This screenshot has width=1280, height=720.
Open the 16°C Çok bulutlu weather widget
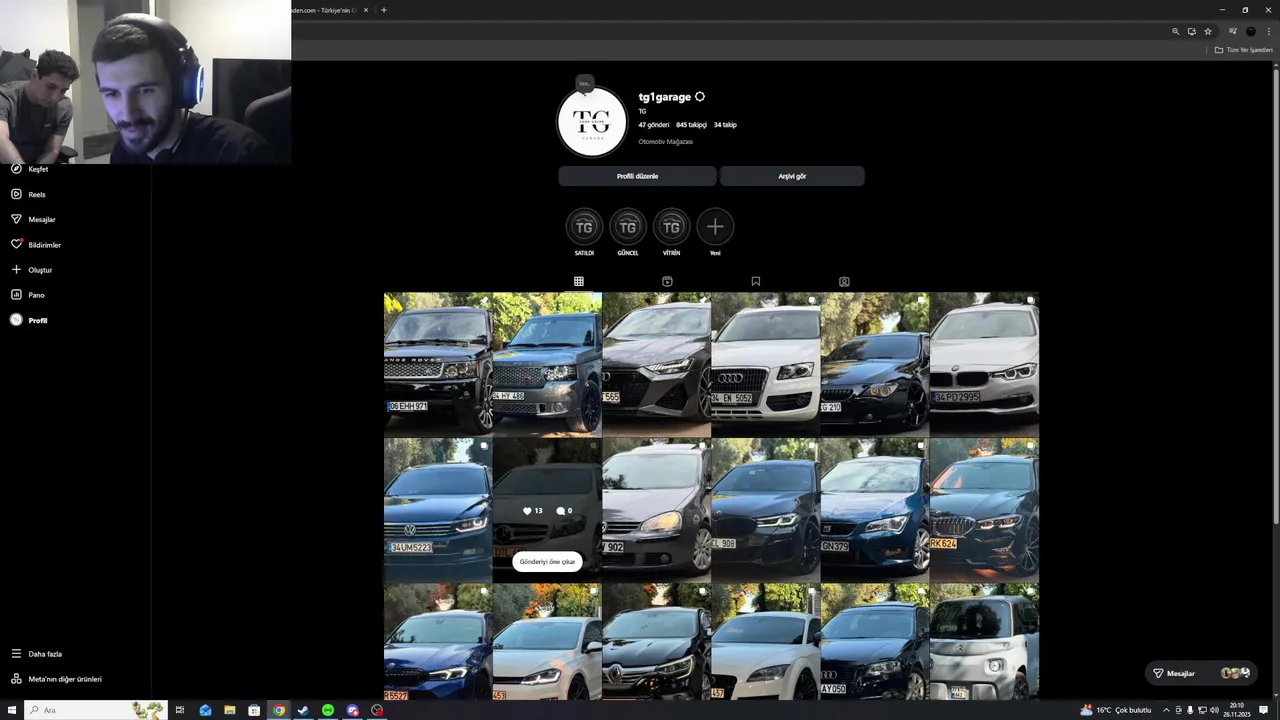(x=1116, y=710)
